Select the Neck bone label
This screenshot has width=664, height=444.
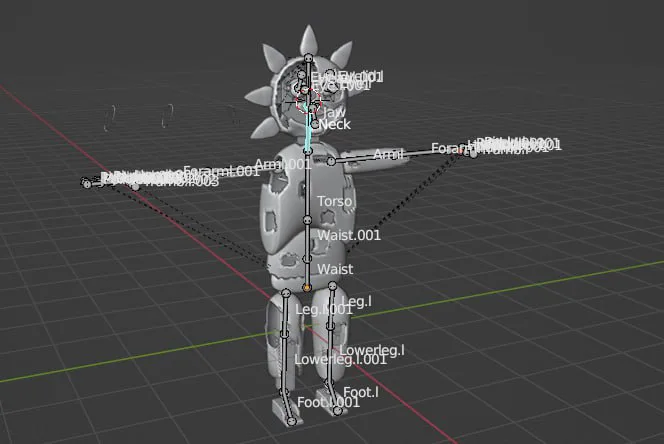click(x=335, y=124)
